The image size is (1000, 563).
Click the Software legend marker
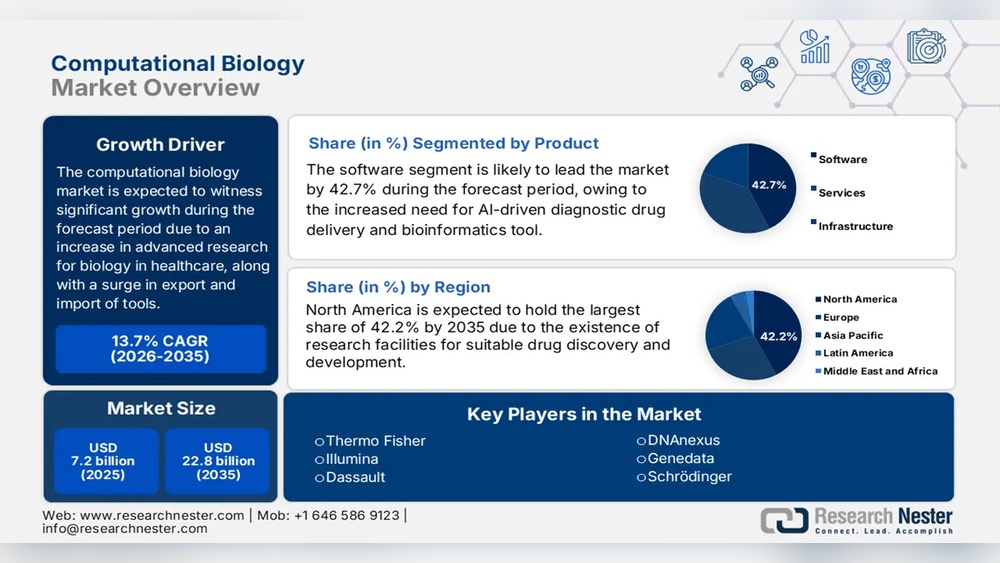812,158
